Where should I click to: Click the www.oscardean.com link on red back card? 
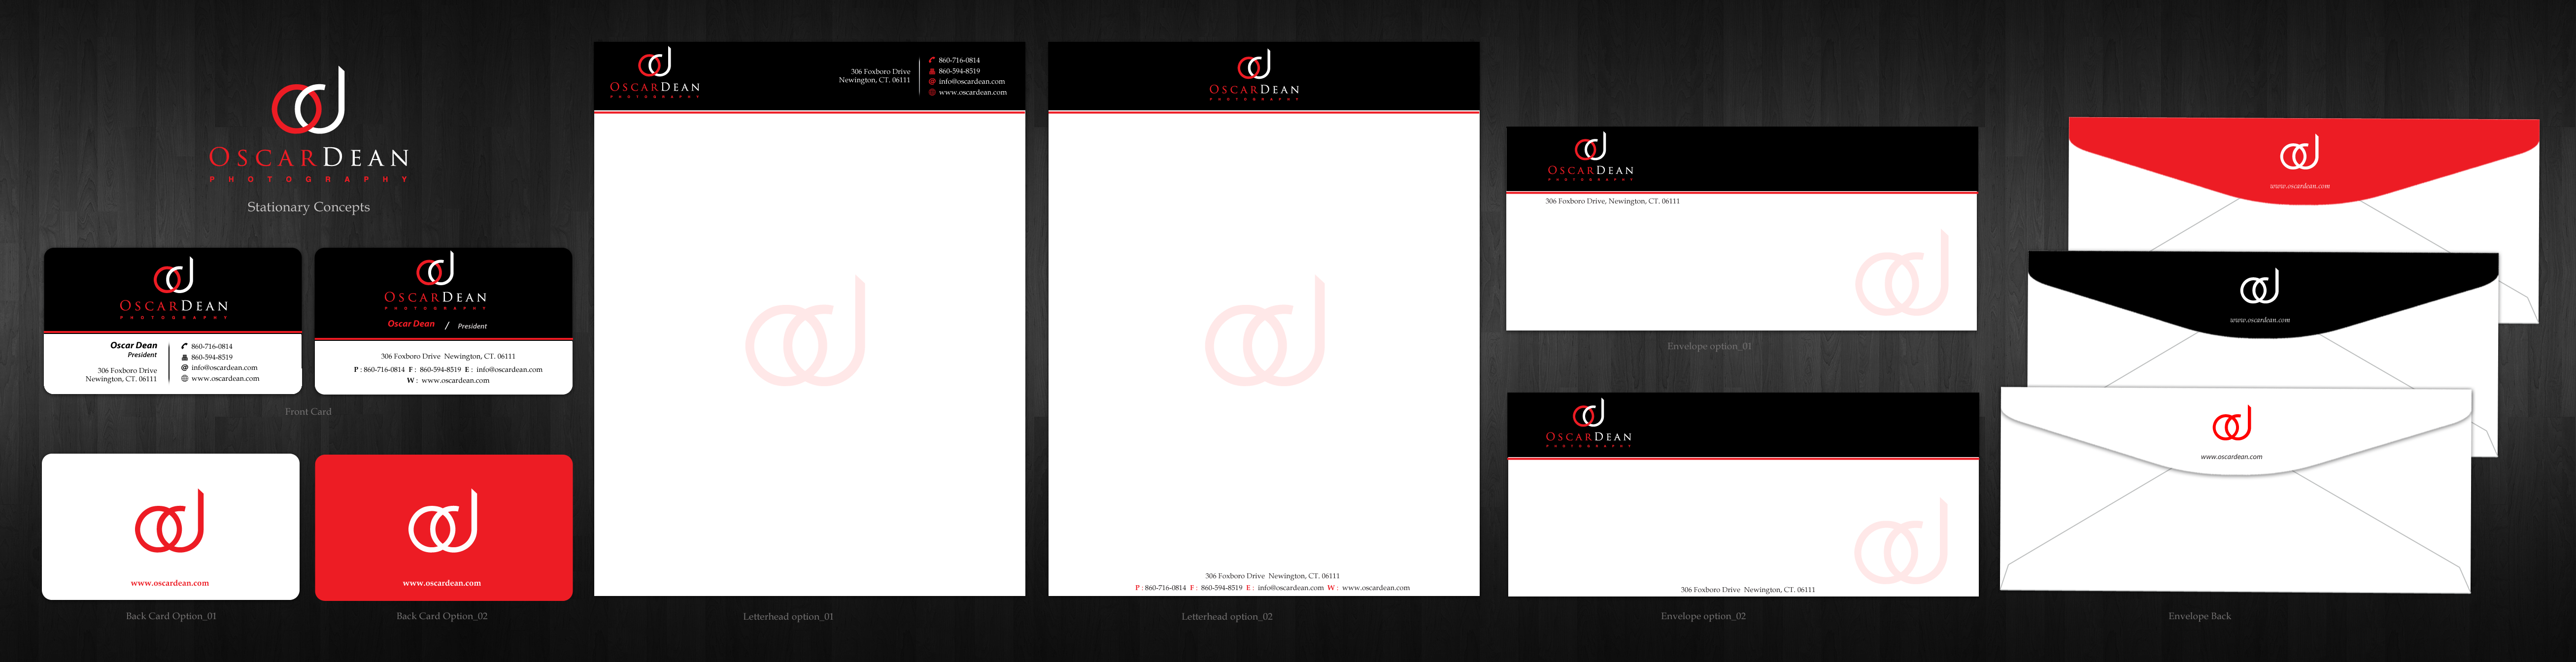[442, 583]
